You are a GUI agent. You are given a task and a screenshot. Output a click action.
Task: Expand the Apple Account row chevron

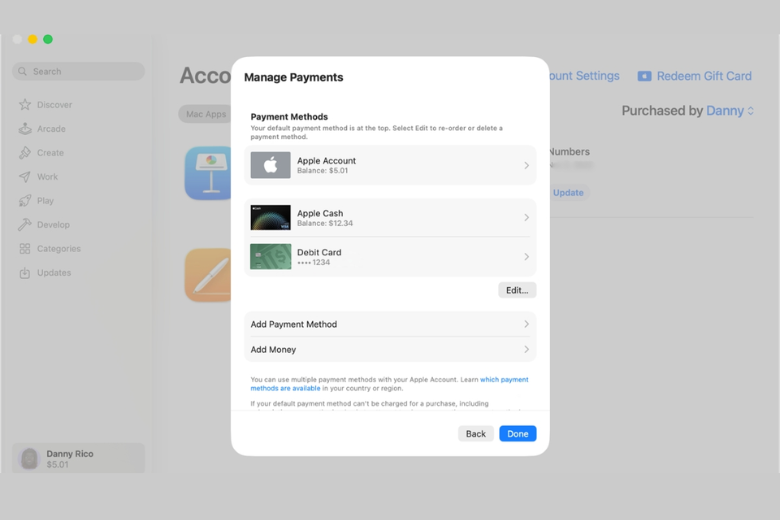(x=526, y=165)
